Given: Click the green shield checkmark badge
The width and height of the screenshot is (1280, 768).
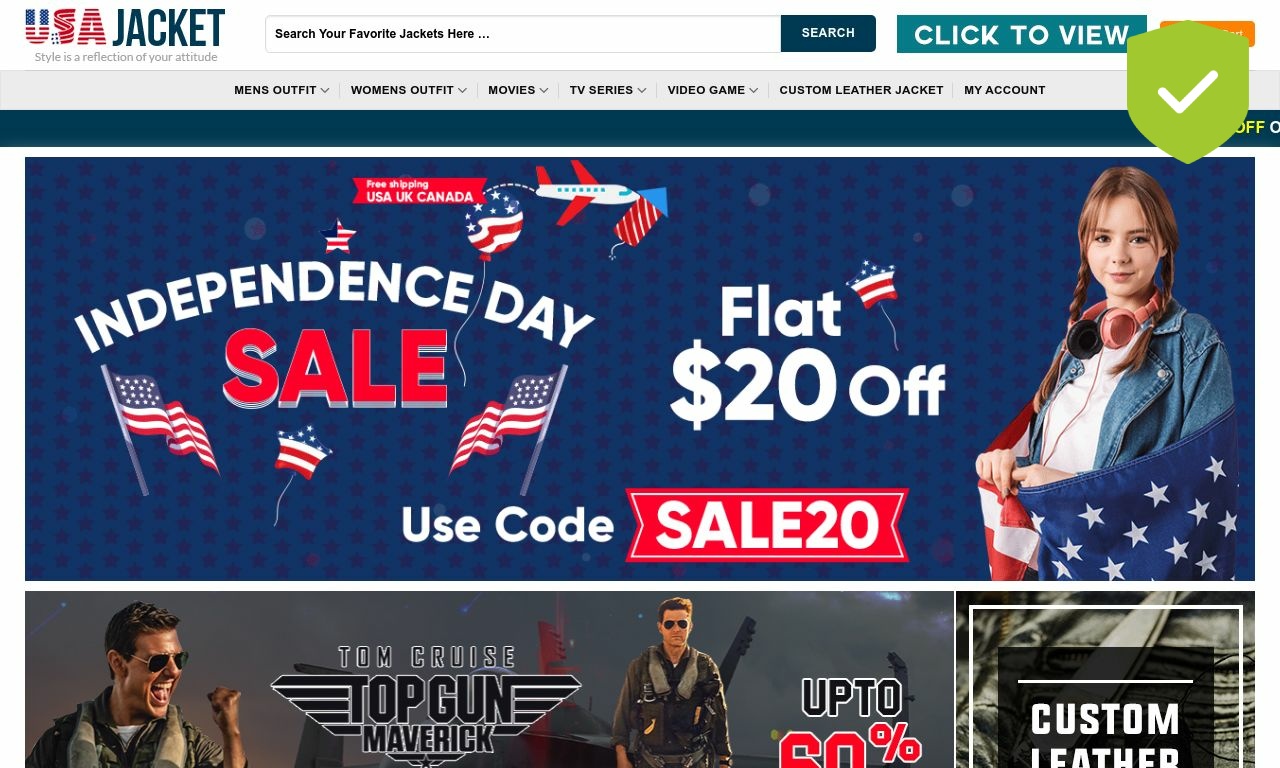Looking at the screenshot, I should click(1188, 92).
